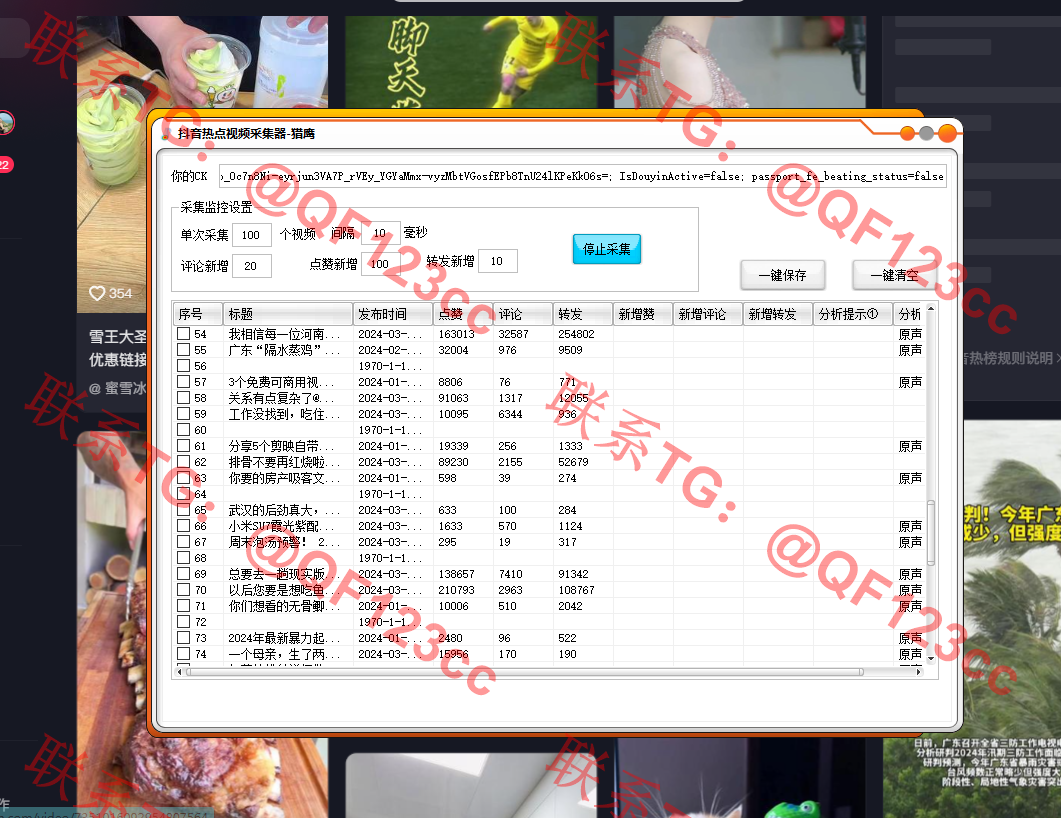Select title 我相信每一位河南 in row 54
The width and height of the screenshot is (1061, 818).
(284, 334)
